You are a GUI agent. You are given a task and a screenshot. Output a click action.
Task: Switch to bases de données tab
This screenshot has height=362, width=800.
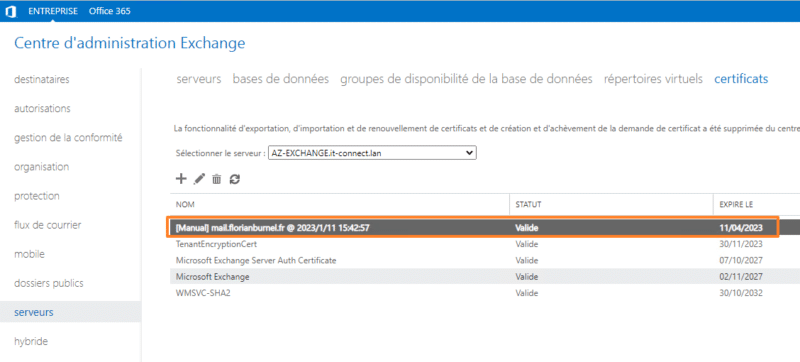click(x=281, y=79)
